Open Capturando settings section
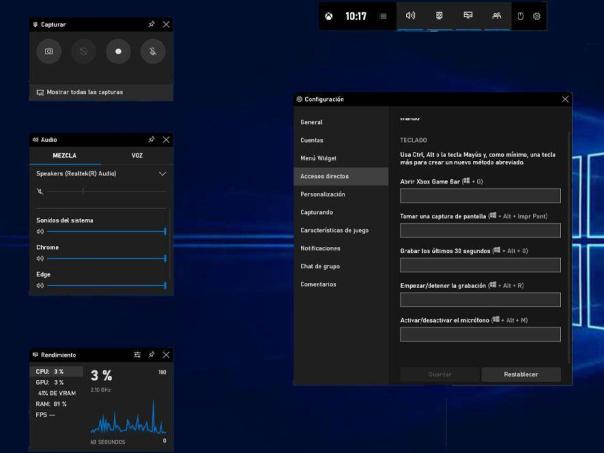604x453 pixels. click(x=318, y=212)
